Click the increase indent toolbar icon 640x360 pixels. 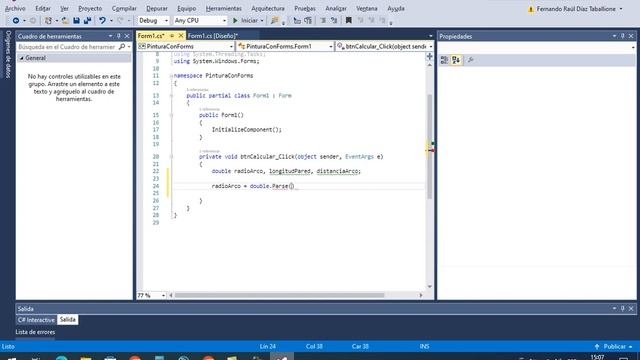pos(308,20)
